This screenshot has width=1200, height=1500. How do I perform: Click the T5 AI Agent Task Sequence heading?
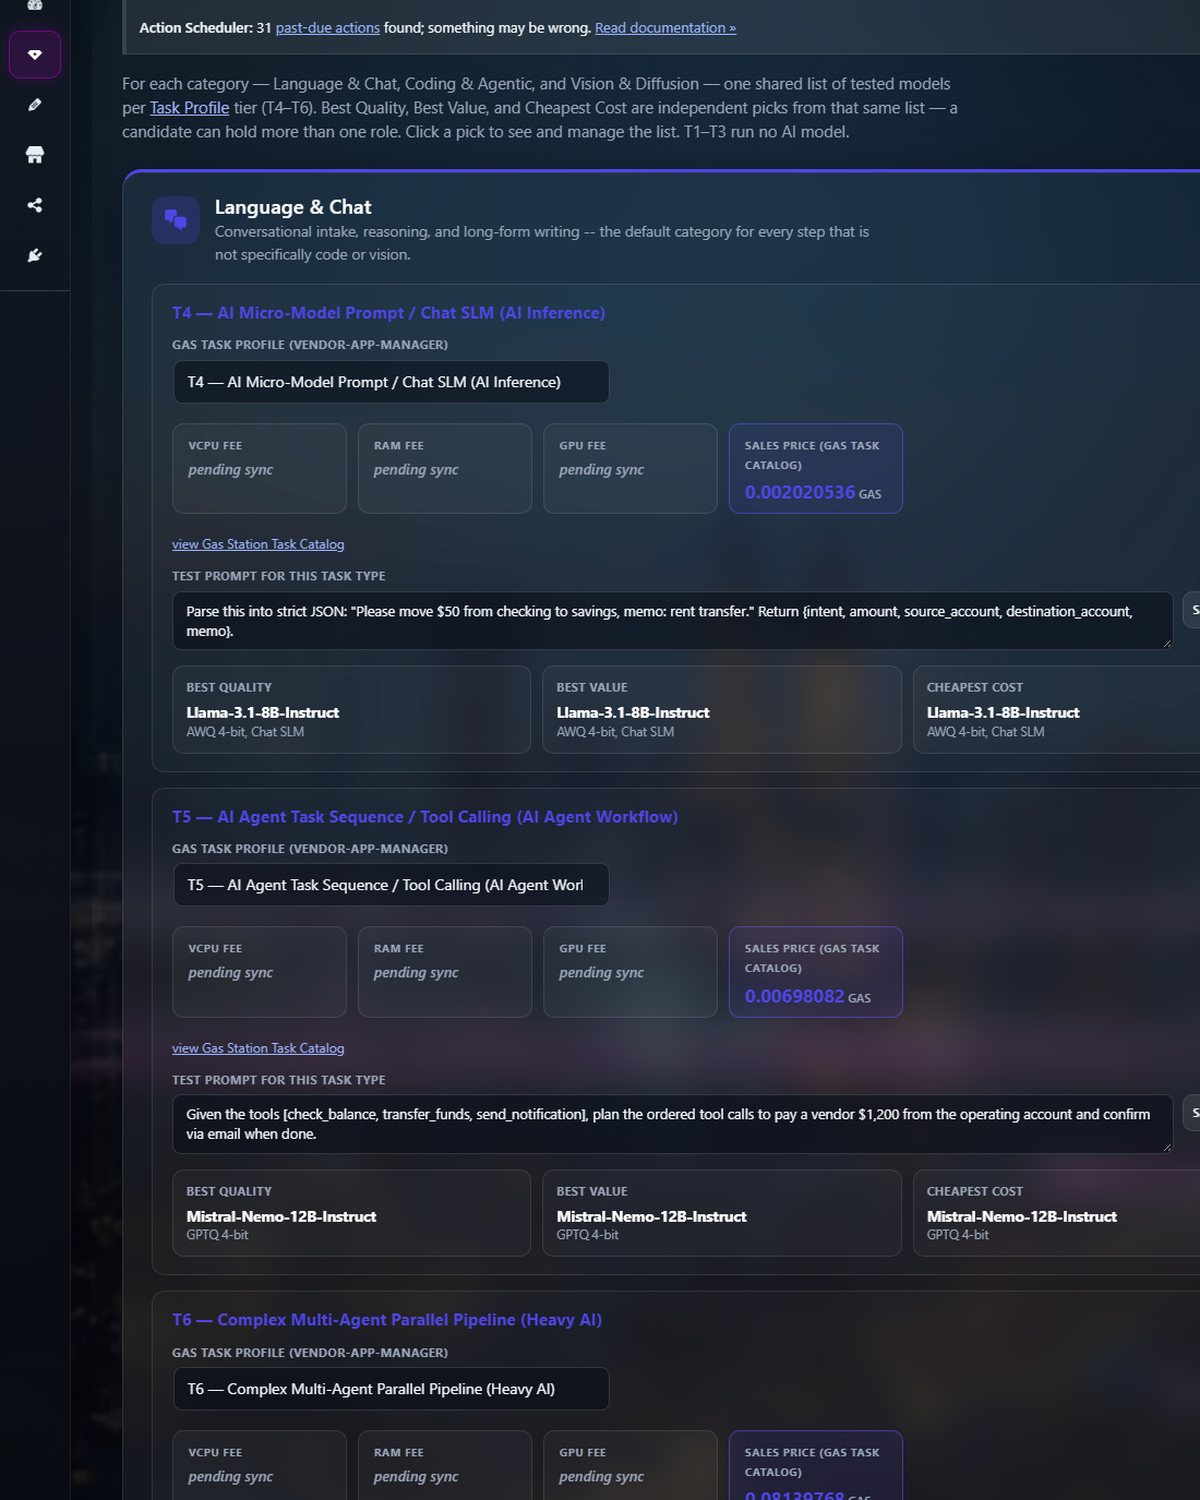(425, 817)
